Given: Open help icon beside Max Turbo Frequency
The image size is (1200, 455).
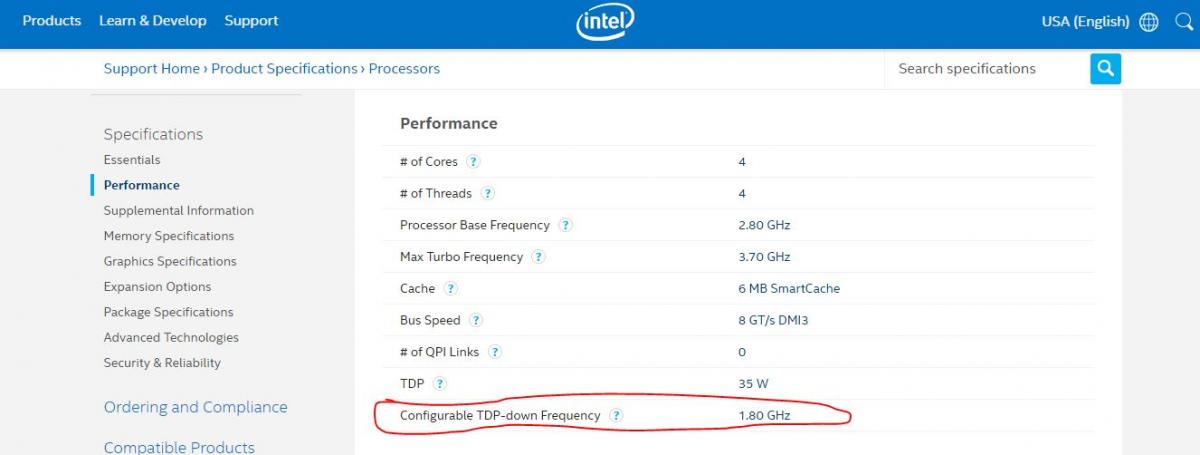Looking at the screenshot, I should [538, 257].
